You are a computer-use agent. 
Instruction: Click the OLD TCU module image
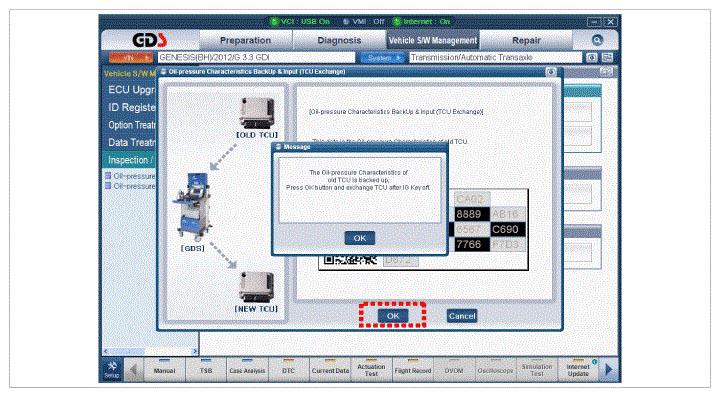257,112
